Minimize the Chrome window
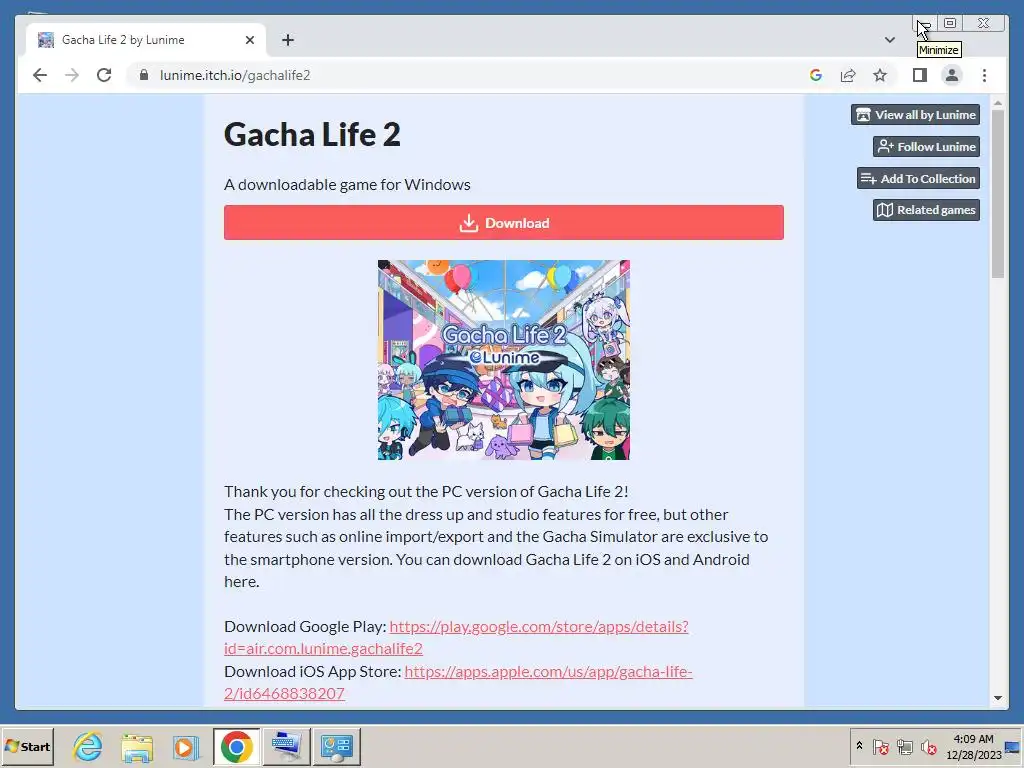 925,24
